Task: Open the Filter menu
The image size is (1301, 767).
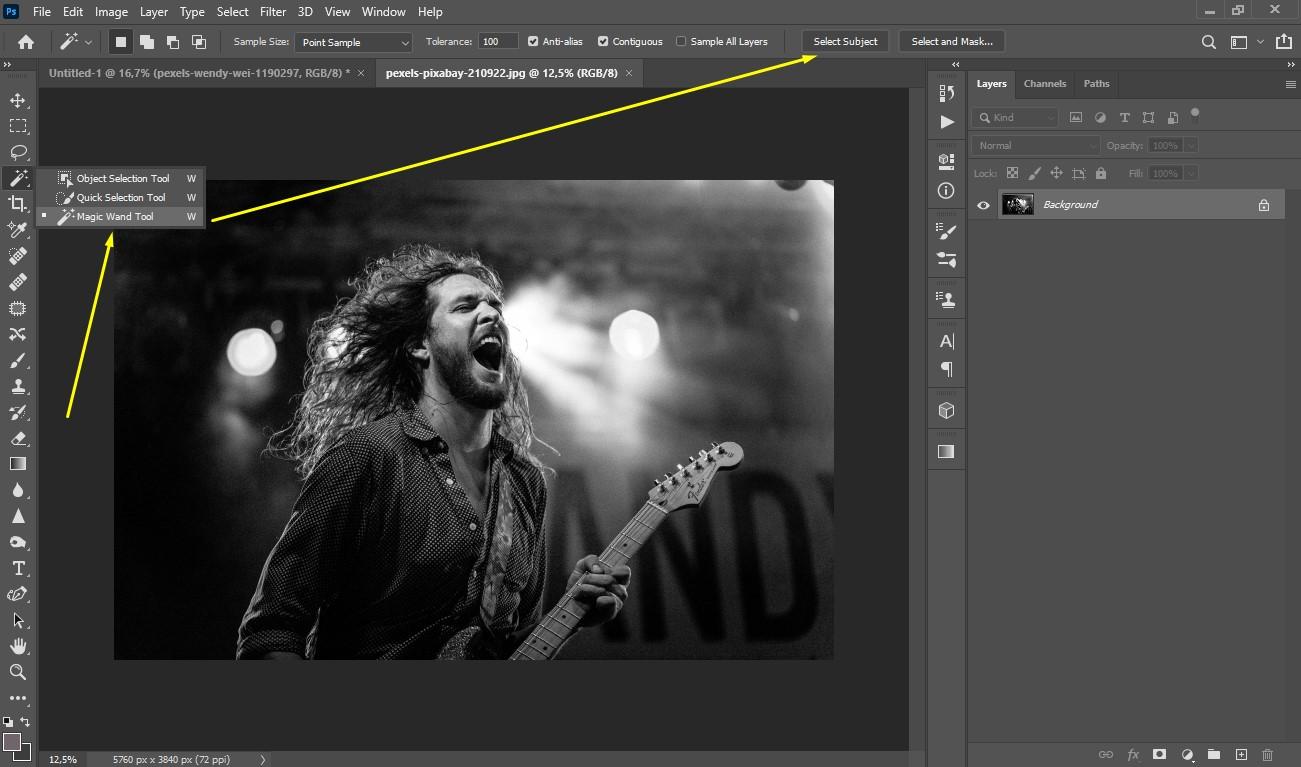Action: (273, 12)
